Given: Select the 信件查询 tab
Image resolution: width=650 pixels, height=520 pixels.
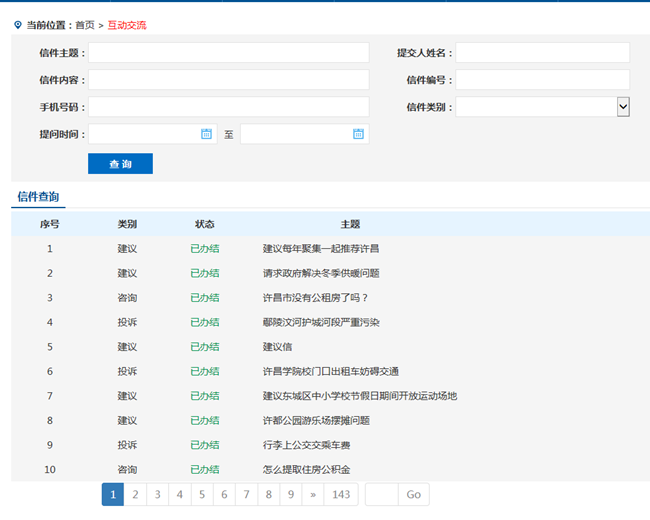Looking at the screenshot, I should [x=38, y=197].
